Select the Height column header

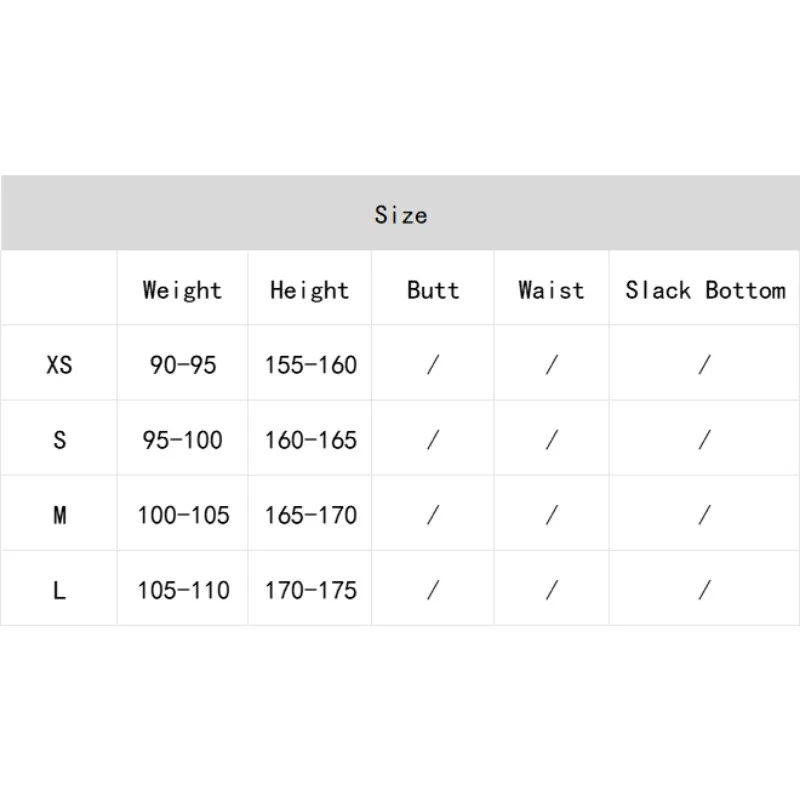tap(310, 290)
